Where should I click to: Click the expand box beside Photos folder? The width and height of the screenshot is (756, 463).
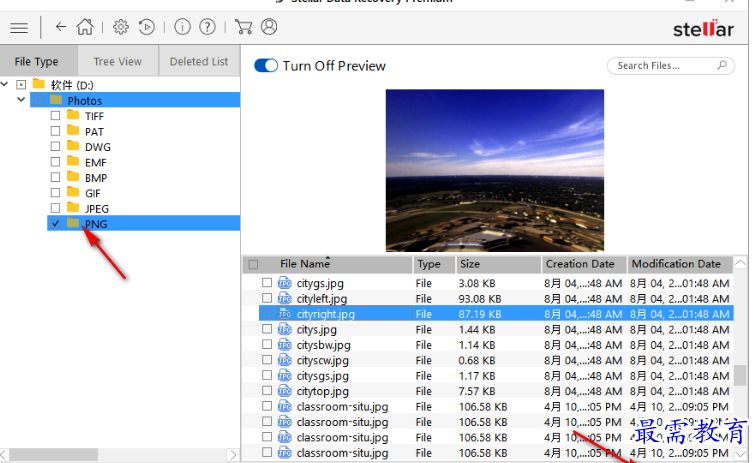39,100
